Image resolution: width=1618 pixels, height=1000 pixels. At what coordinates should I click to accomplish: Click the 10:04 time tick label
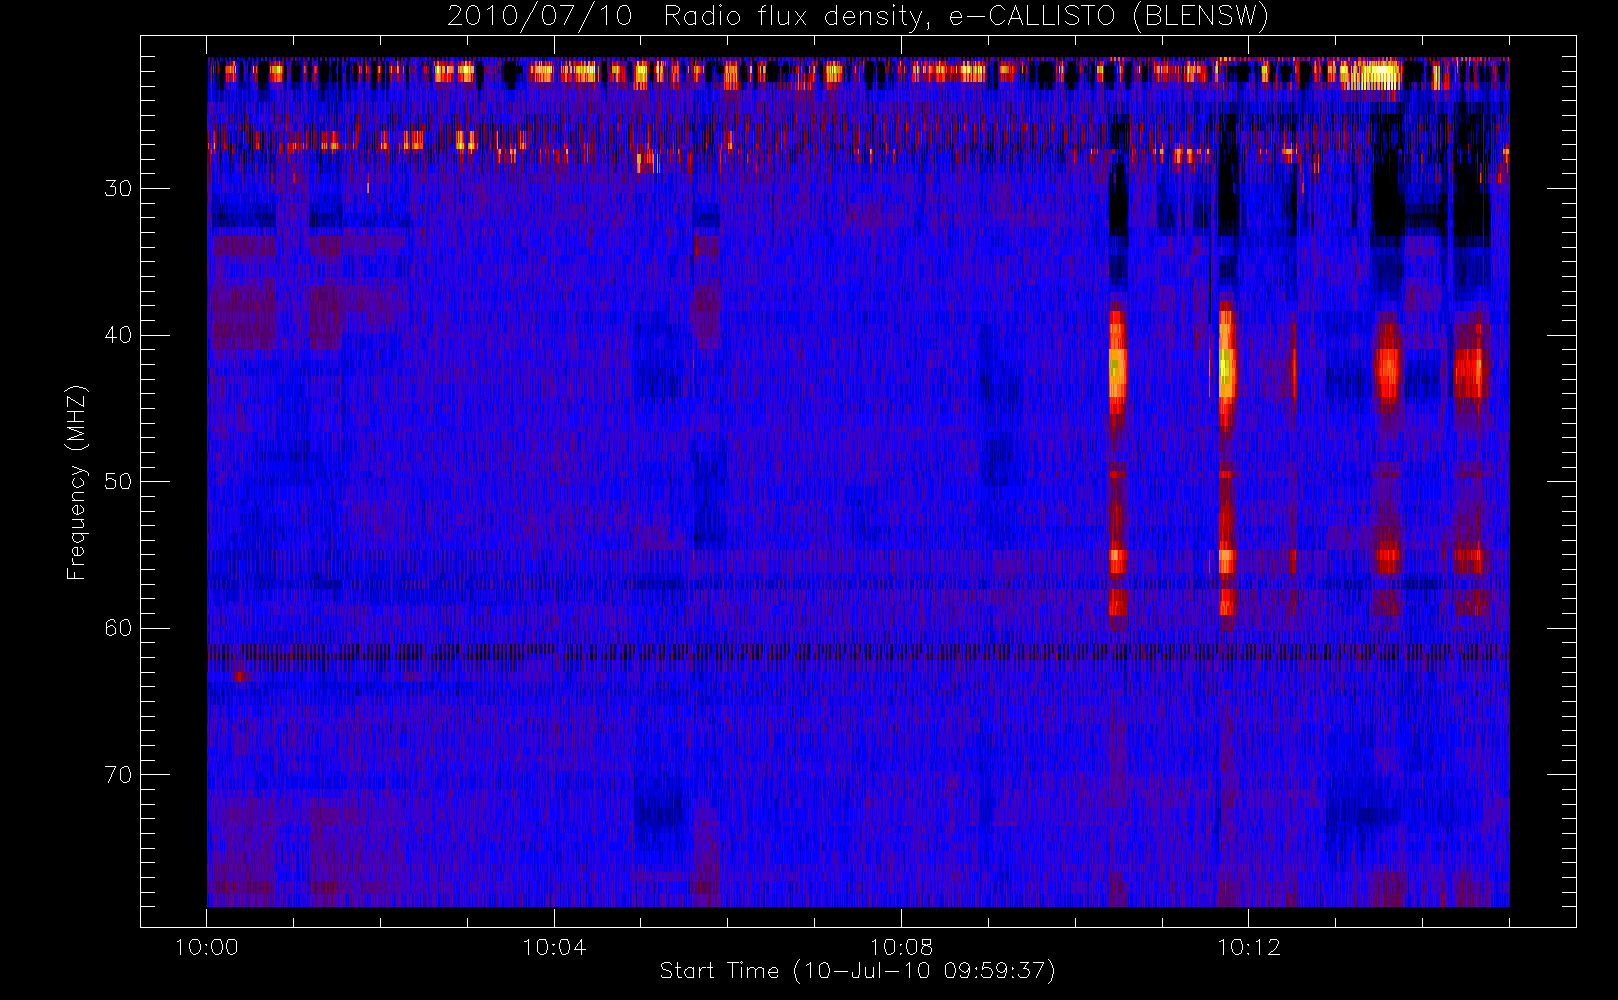pos(554,947)
